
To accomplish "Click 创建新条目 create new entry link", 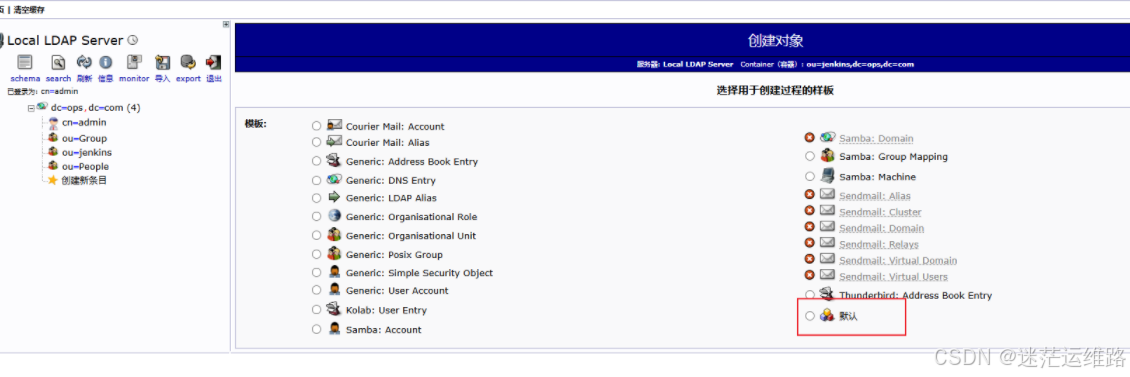I will click(x=84, y=180).
